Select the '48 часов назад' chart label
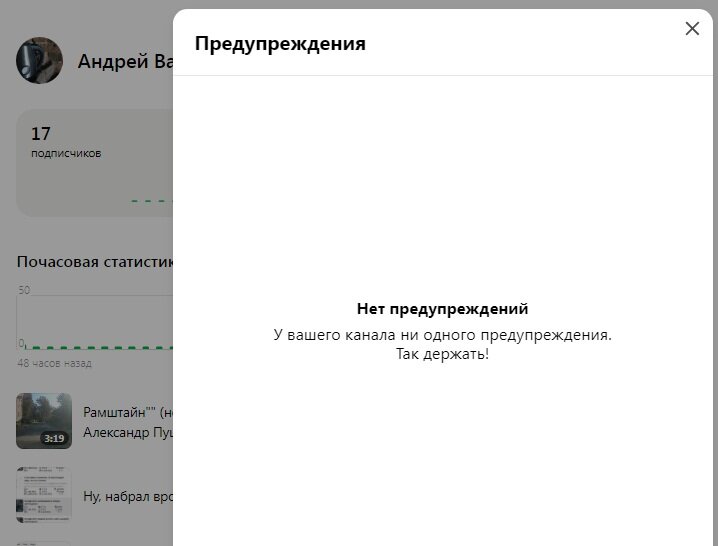 [x=54, y=363]
